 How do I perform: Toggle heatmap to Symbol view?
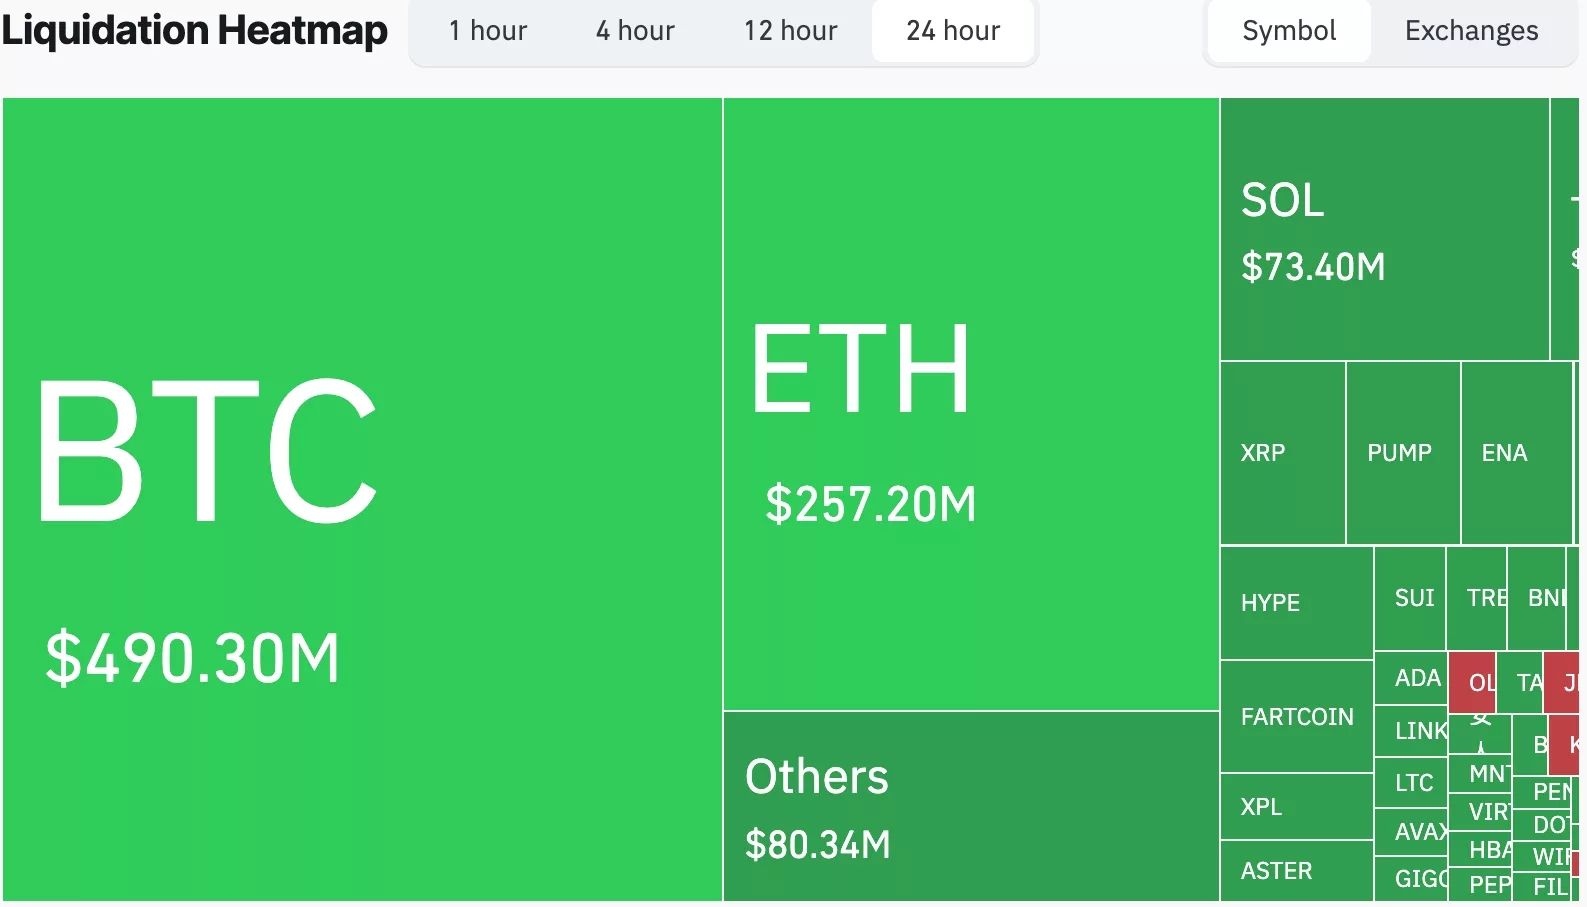[1288, 31]
